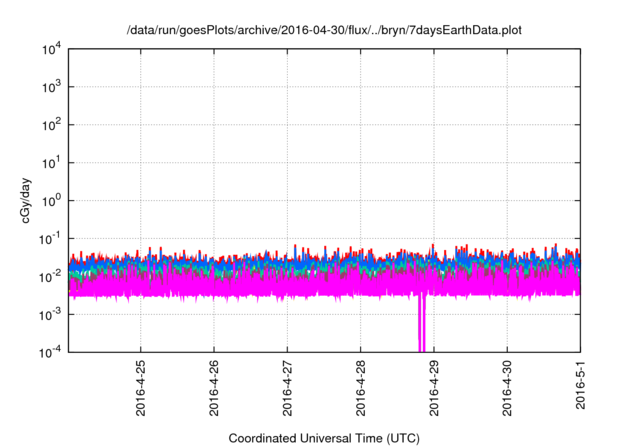Image resolution: width=640 pixels, height=448 pixels.
Task: Click the 10^-2 y-axis tick label
Action: (x=50, y=277)
